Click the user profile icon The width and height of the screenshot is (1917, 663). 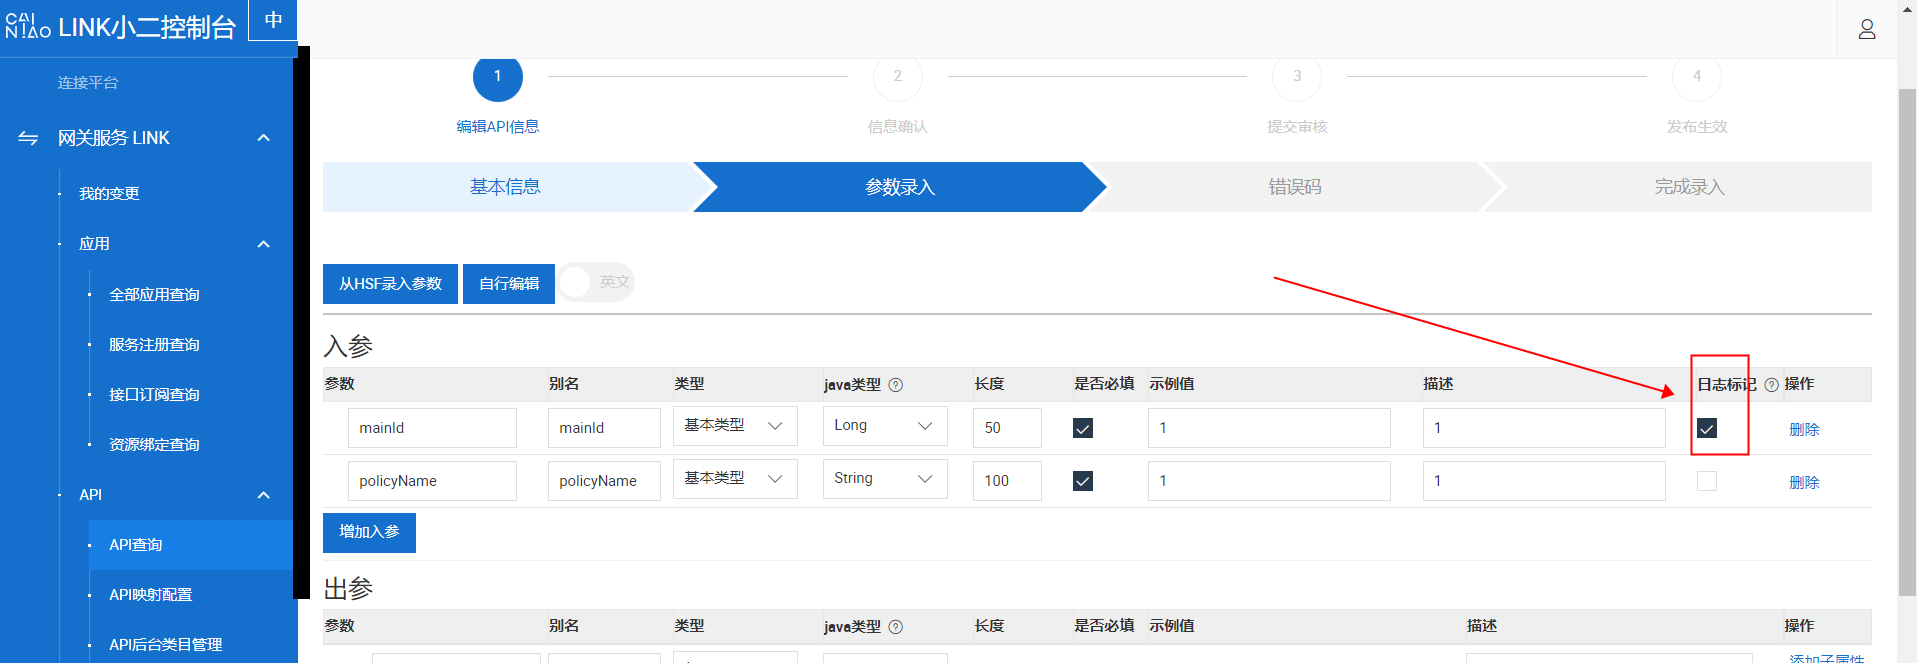tap(1866, 29)
